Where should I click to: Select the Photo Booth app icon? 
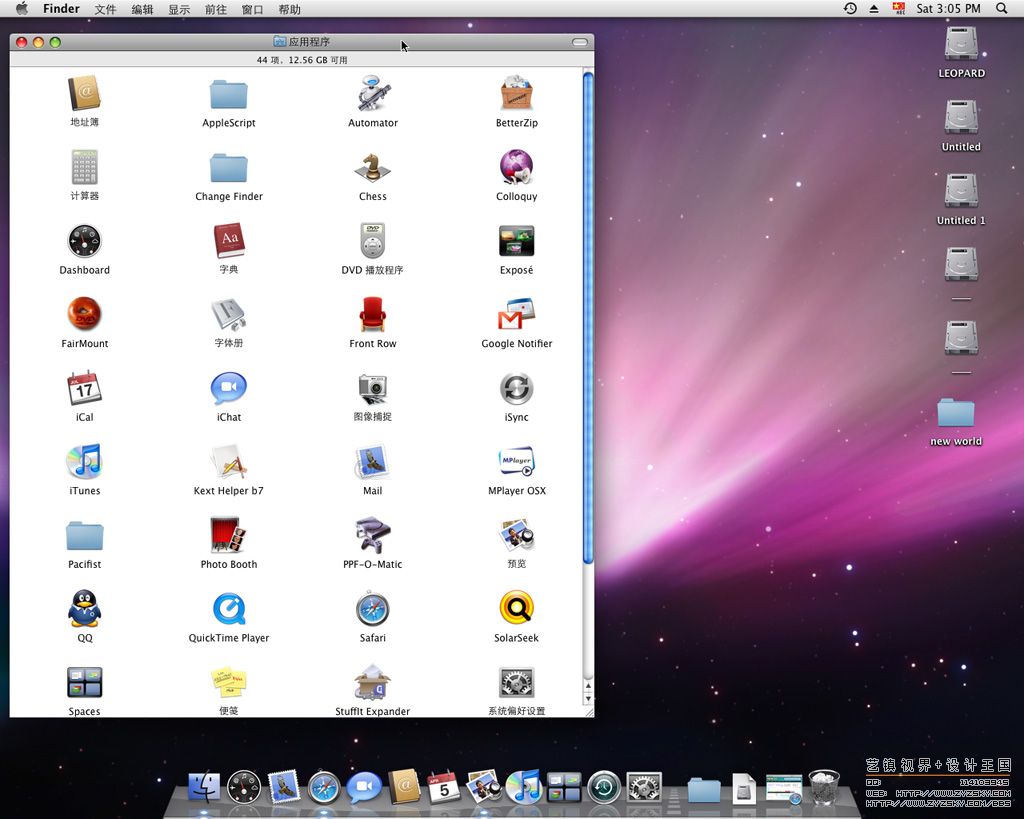229,535
